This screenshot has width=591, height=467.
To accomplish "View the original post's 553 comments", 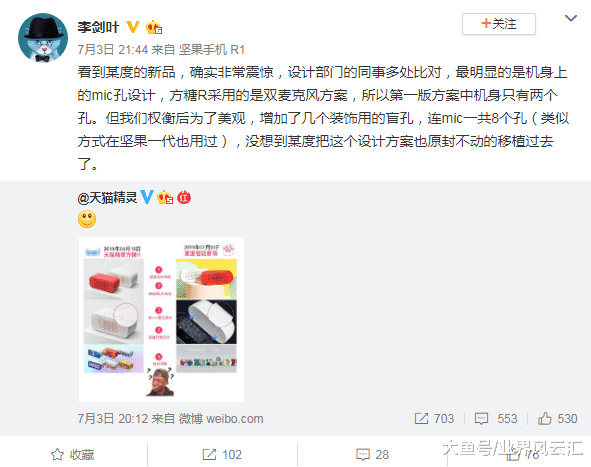I will pyautogui.click(x=496, y=419).
